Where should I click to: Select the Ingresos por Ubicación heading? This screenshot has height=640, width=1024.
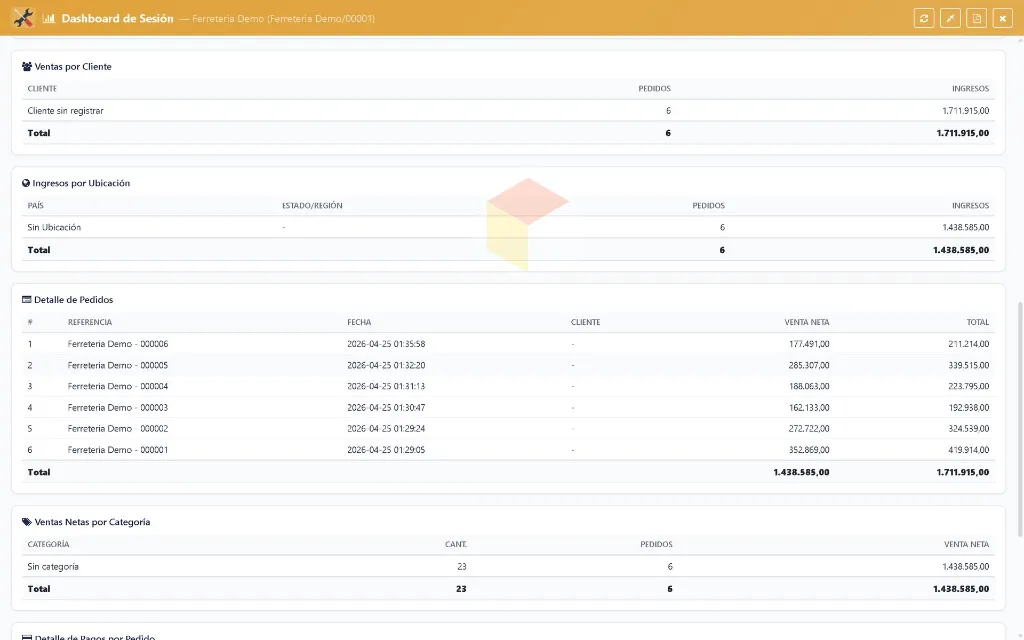pyautogui.click(x=81, y=184)
